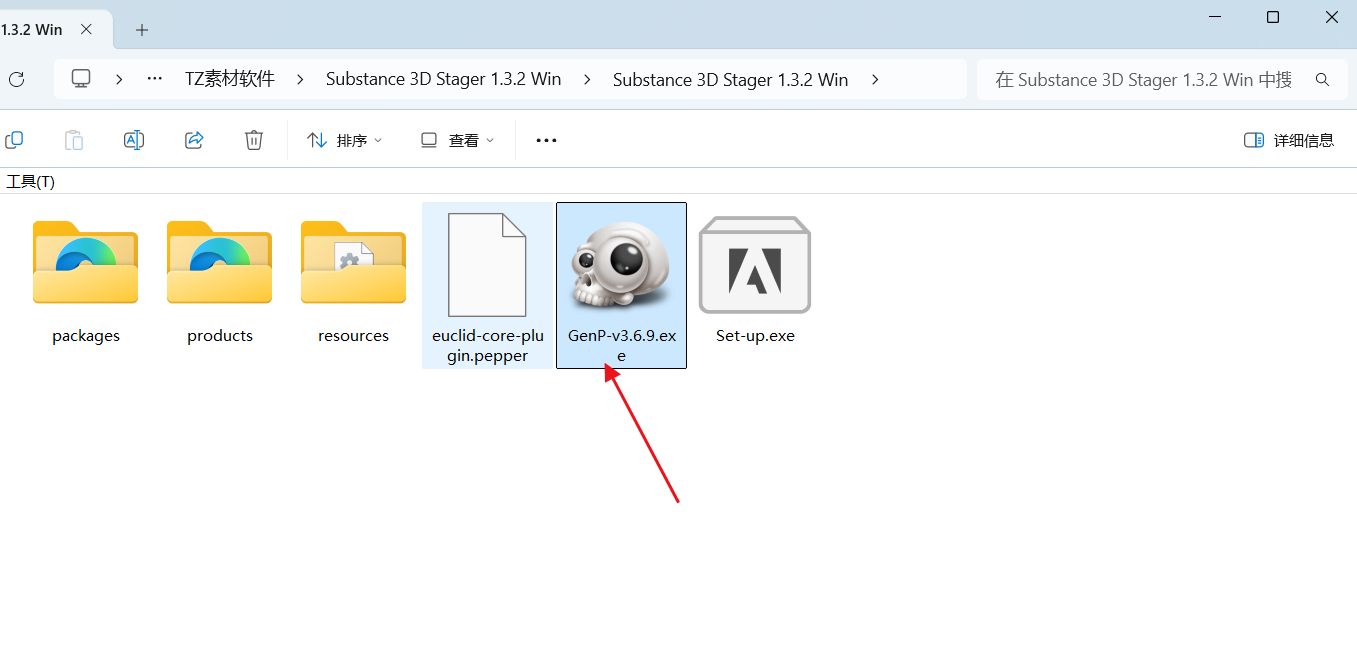
Task: Click the 'GenP-v3.6.9.exe' file name
Action: tap(621, 346)
